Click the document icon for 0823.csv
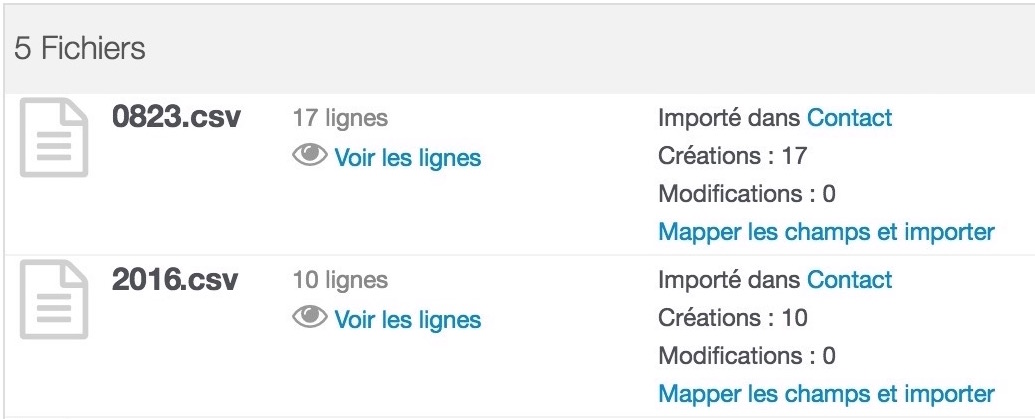The height and width of the screenshot is (419, 1035). [x=53, y=137]
